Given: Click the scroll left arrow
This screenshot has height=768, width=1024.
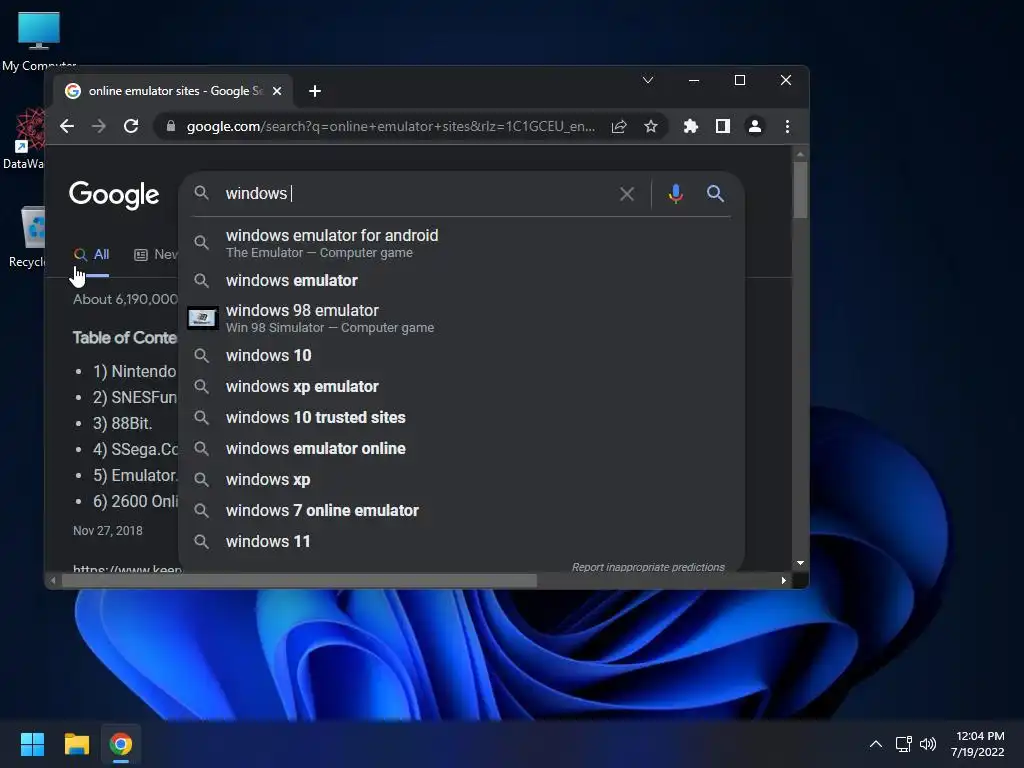Looking at the screenshot, I should click(x=54, y=581).
